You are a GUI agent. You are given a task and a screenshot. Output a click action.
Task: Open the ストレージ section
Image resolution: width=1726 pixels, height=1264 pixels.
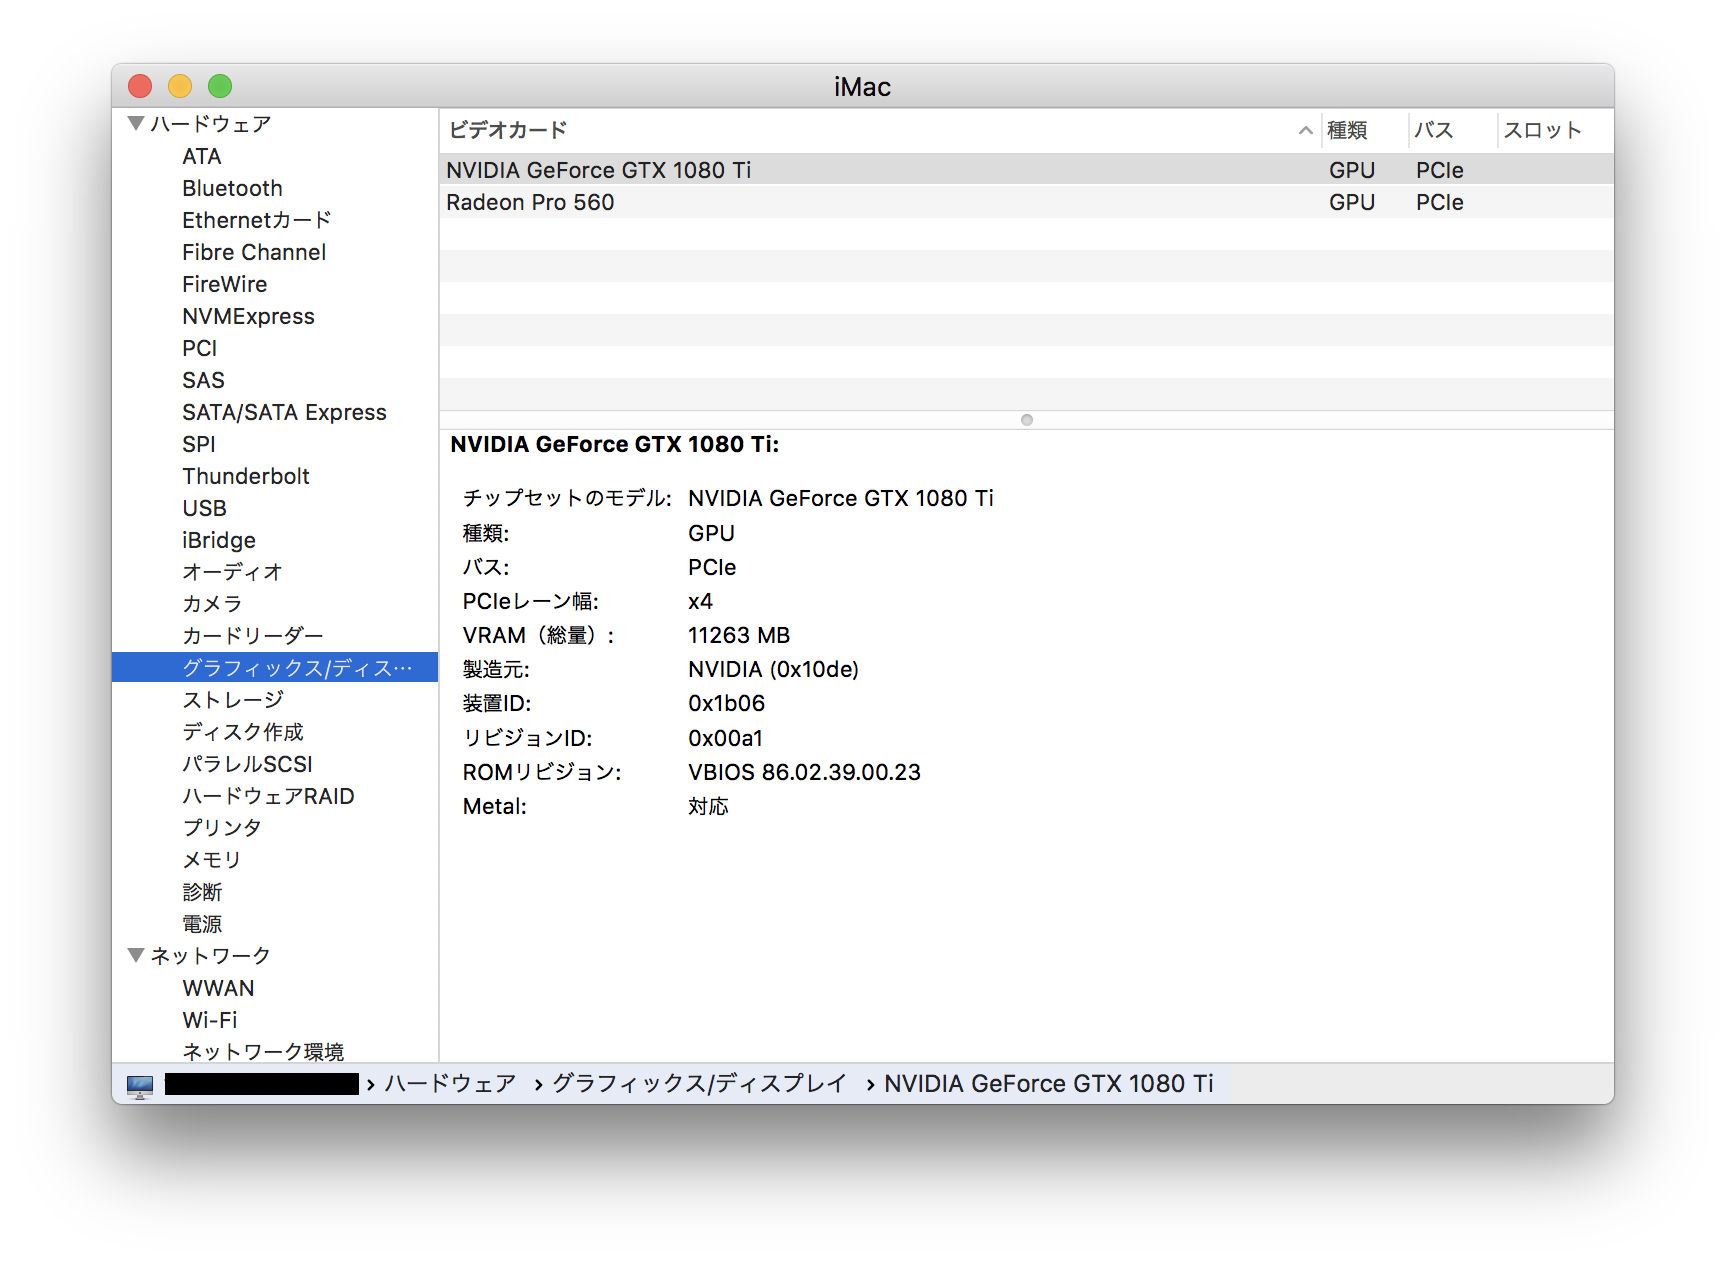click(232, 699)
